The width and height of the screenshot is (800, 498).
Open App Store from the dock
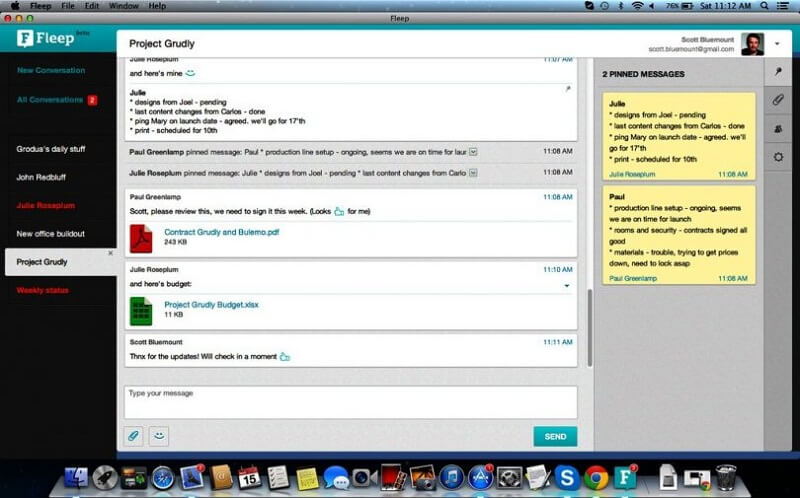[480, 478]
